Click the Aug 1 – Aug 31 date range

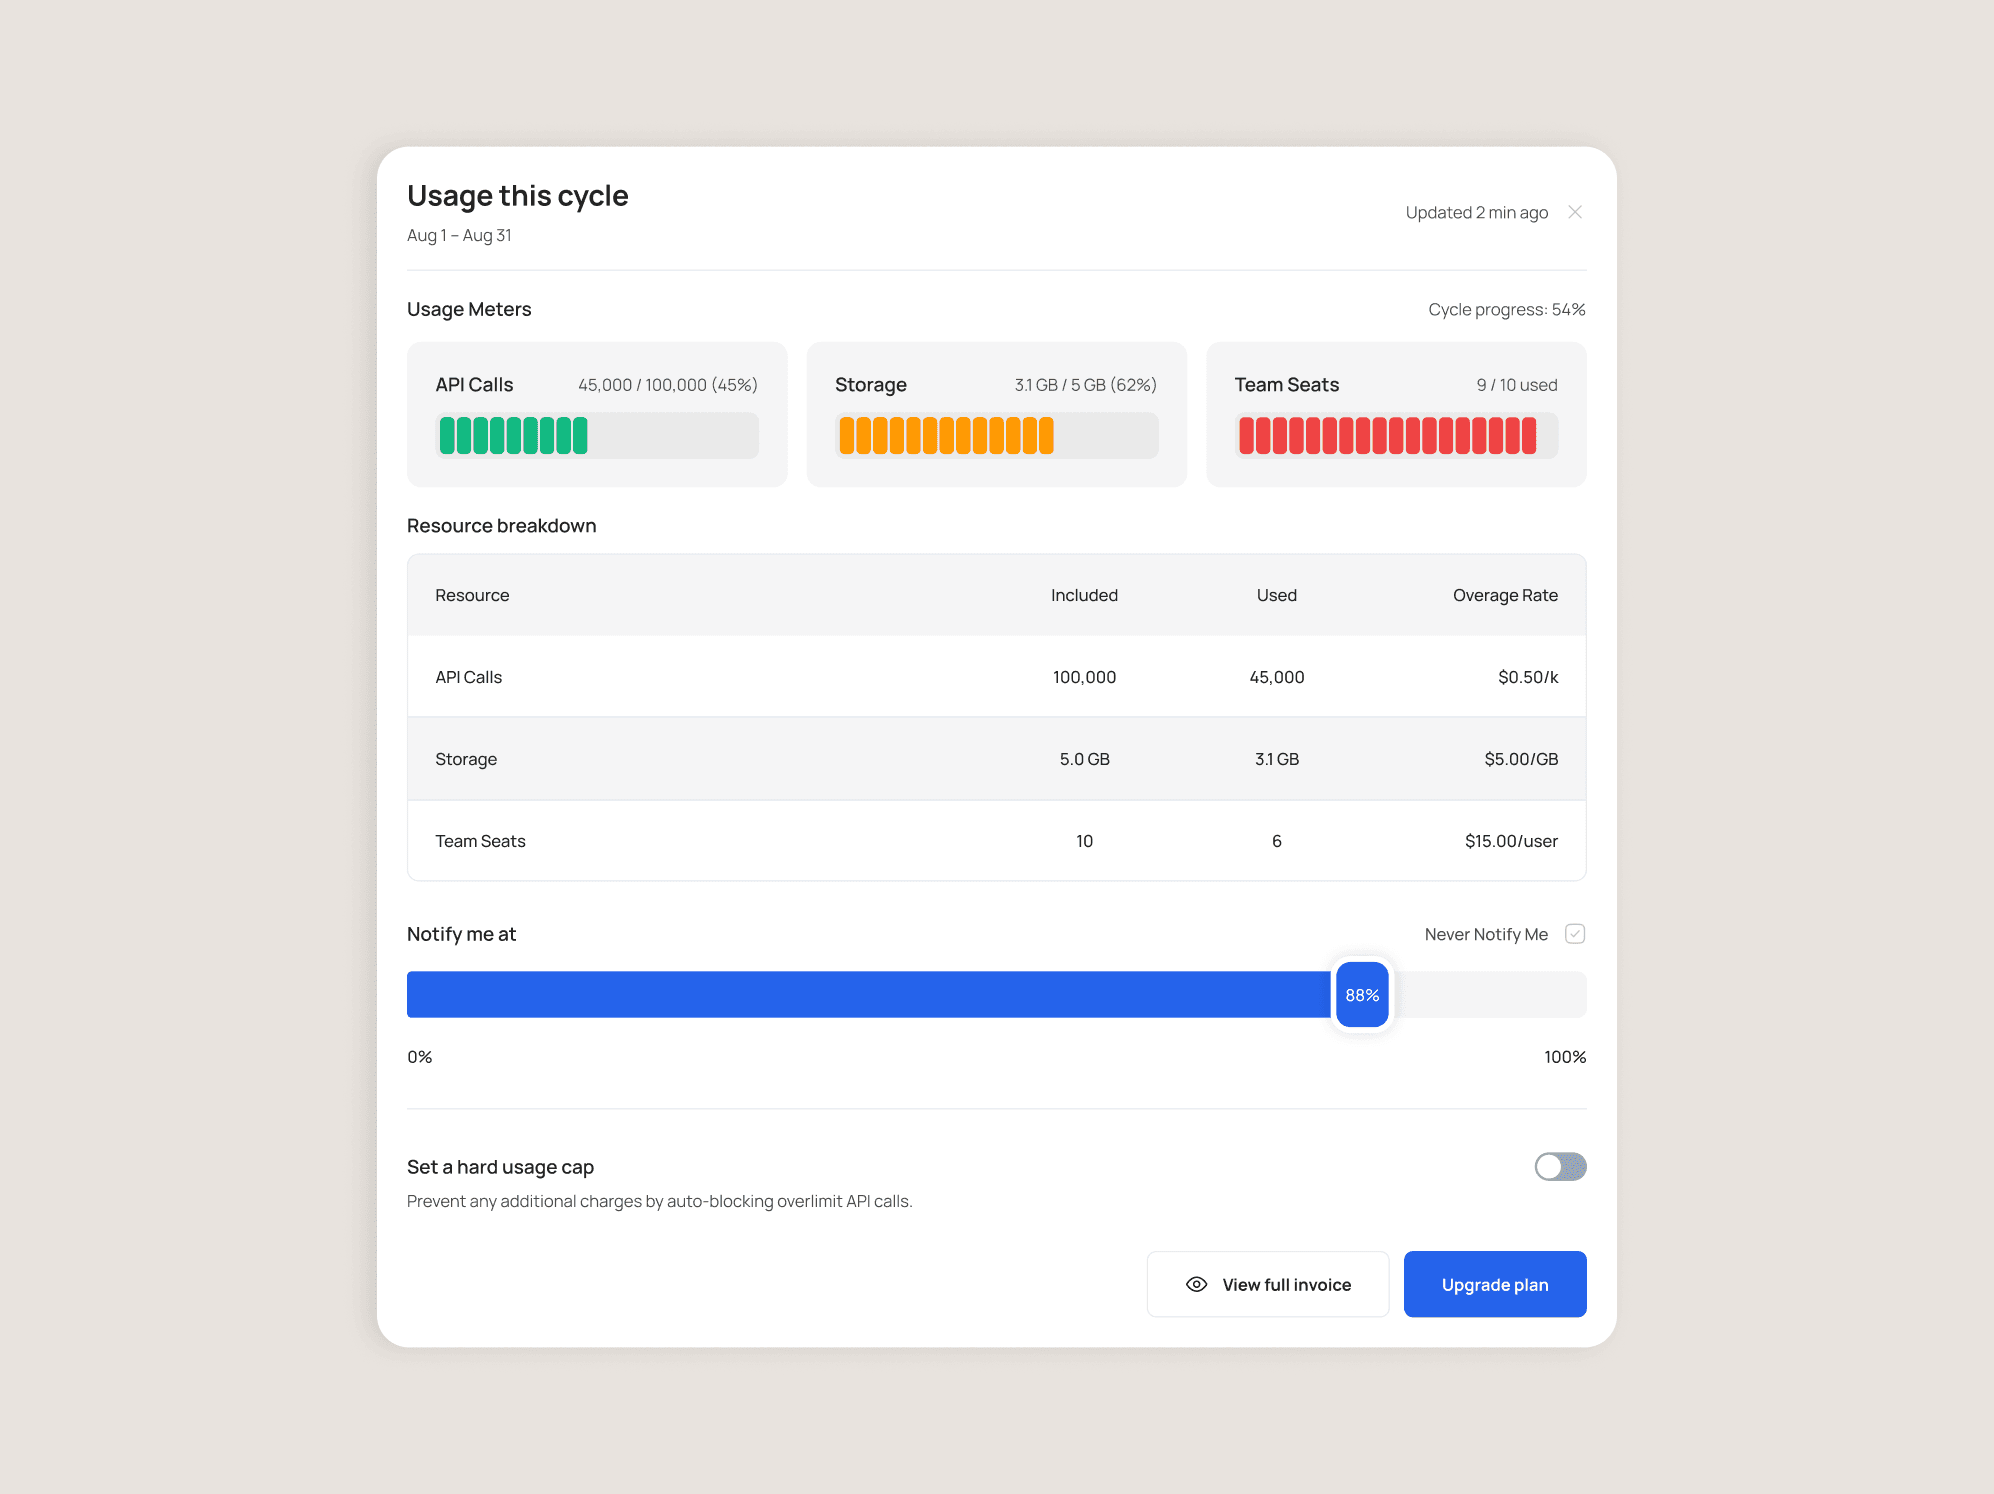point(459,235)
